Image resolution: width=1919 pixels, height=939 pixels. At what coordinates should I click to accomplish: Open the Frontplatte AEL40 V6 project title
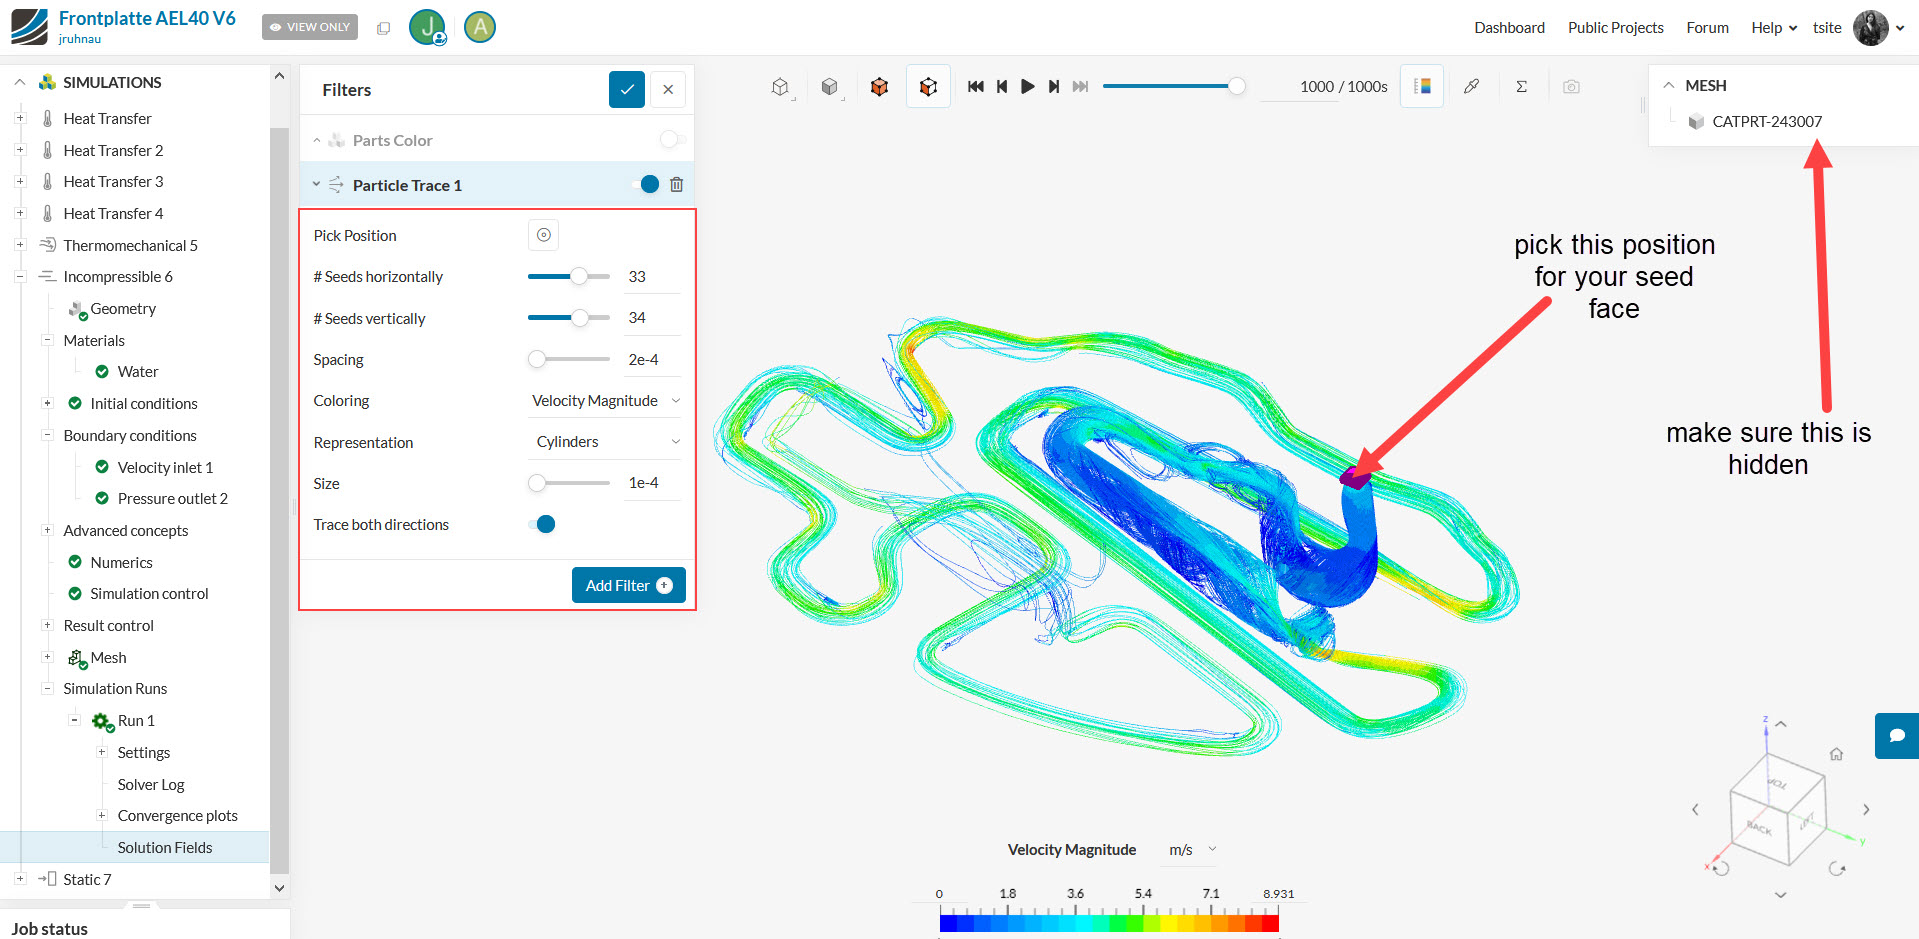(x=147, y=19)
